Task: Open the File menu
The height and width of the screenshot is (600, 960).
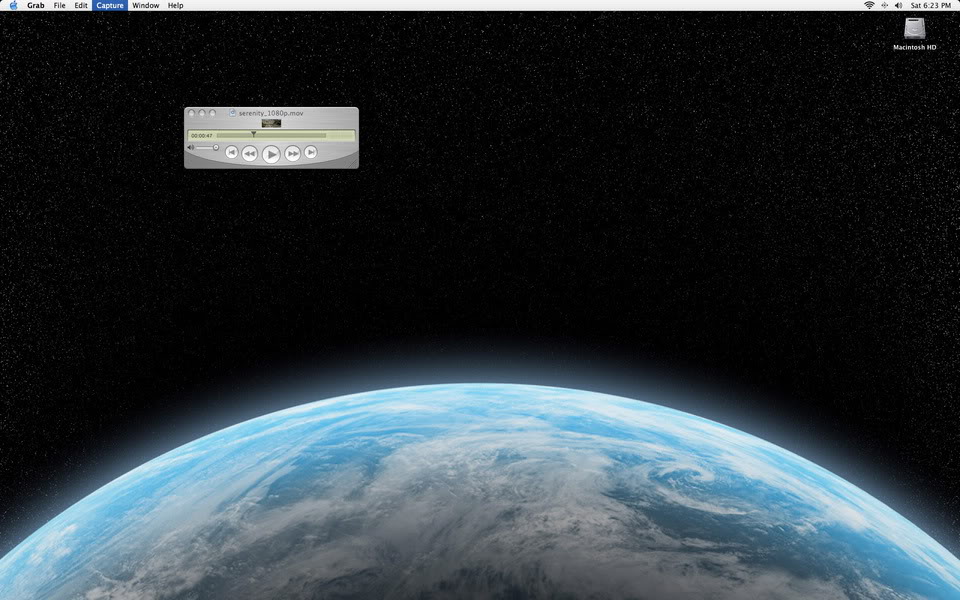Action: tap(59, 6)
